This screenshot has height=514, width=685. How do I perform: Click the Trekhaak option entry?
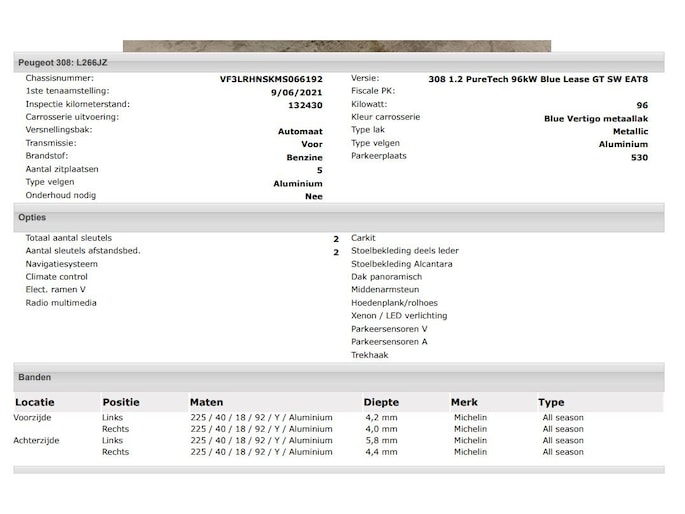(369, 355)
